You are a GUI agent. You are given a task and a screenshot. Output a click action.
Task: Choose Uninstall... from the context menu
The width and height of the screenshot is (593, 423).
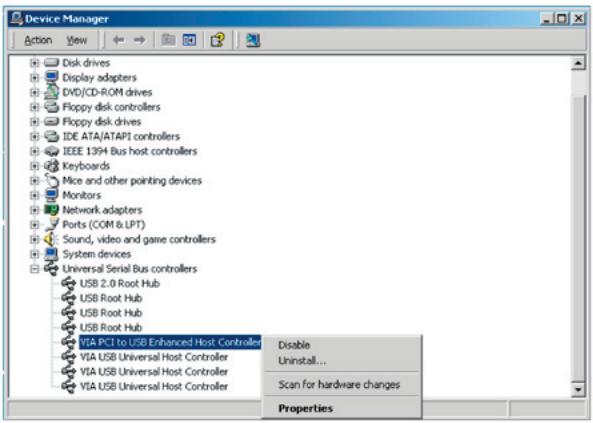[x=302, y=361]
